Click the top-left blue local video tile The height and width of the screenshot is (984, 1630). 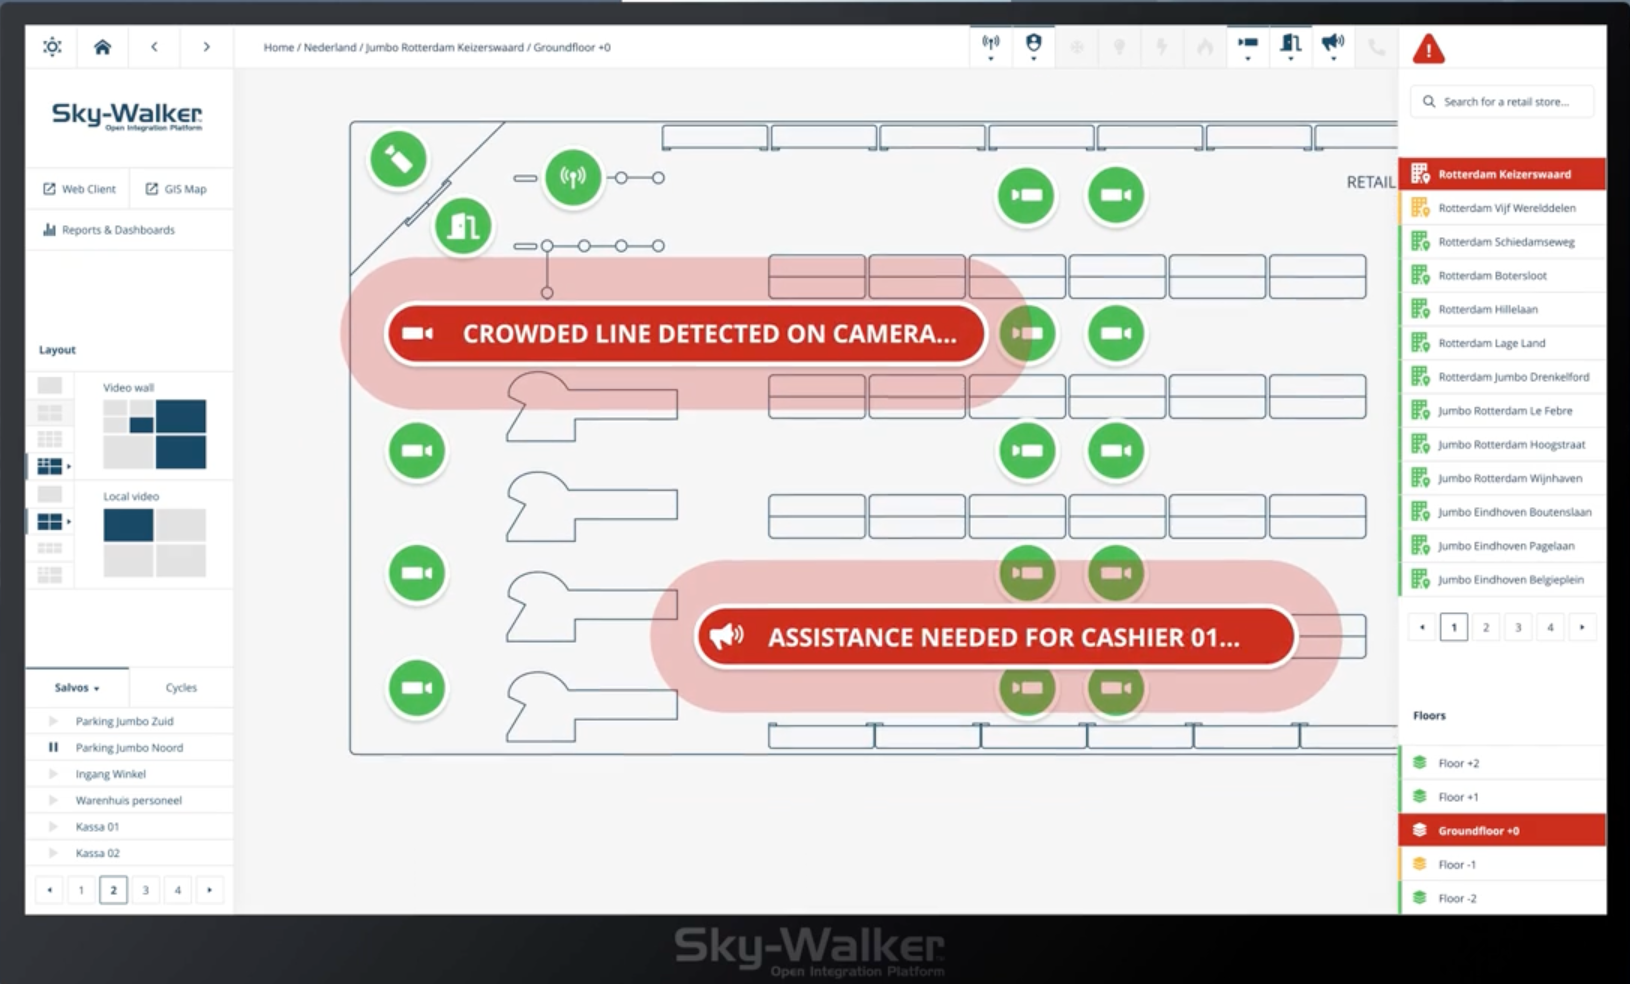[128, 525]
